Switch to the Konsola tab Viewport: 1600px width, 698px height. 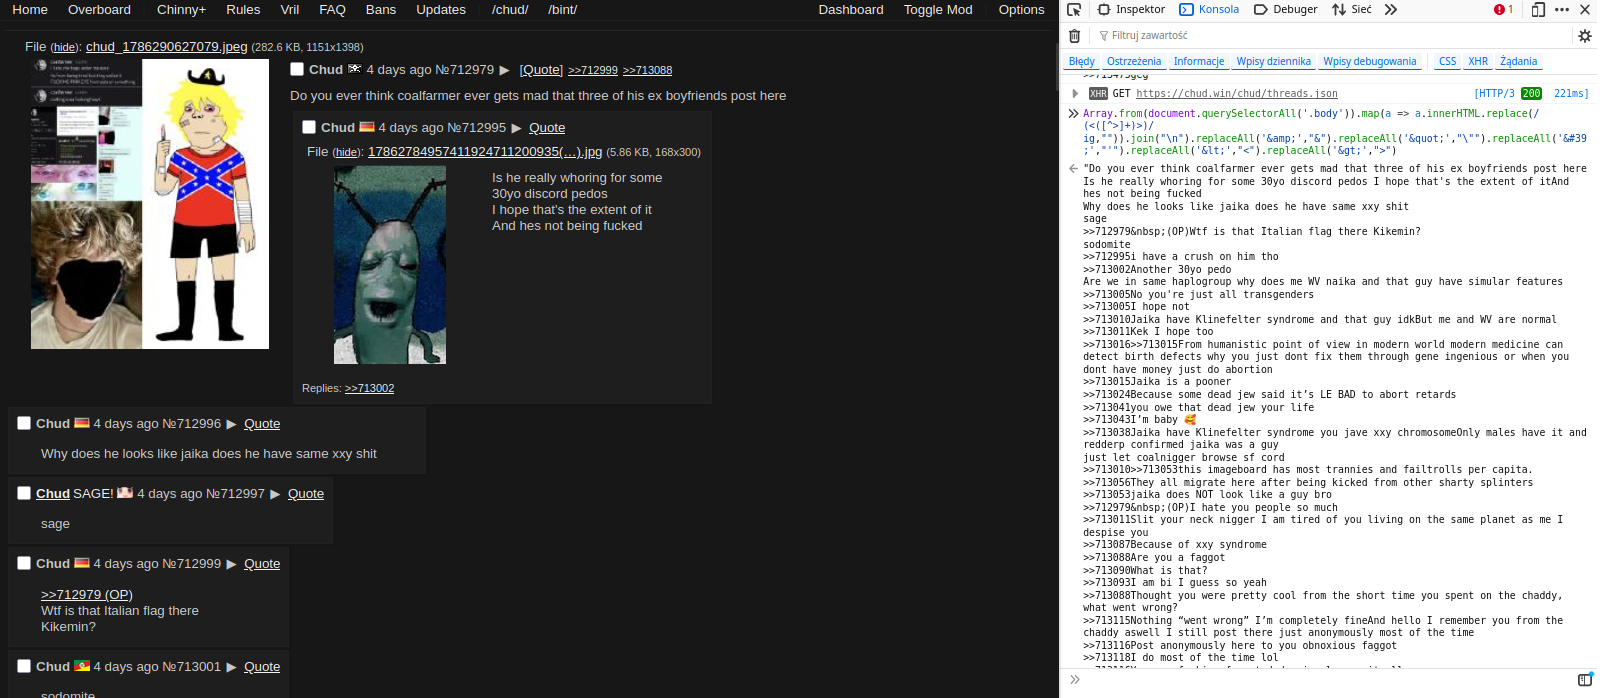click(x=1209, y=10)
